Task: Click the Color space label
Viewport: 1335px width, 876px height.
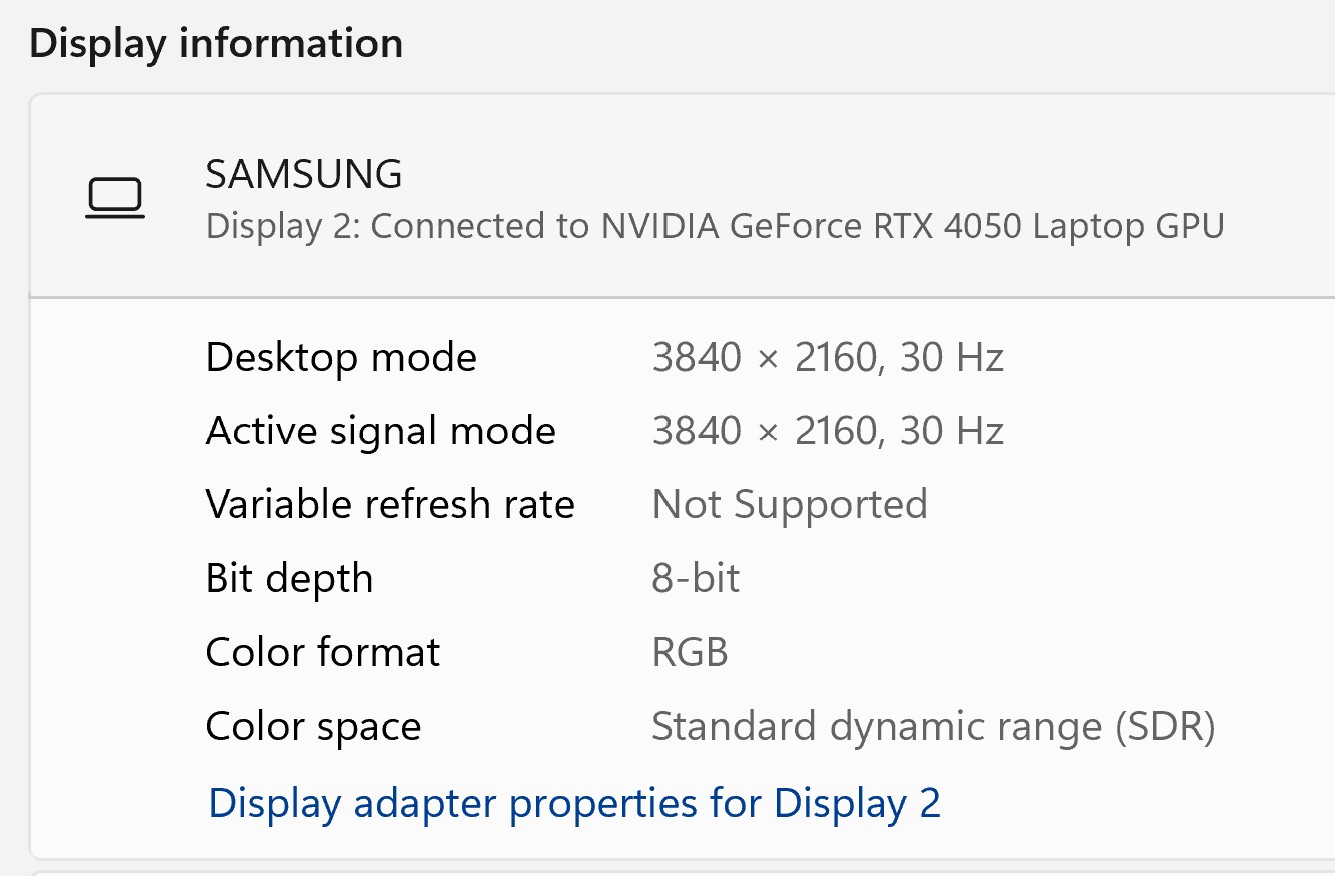Action: pos(313,726)
